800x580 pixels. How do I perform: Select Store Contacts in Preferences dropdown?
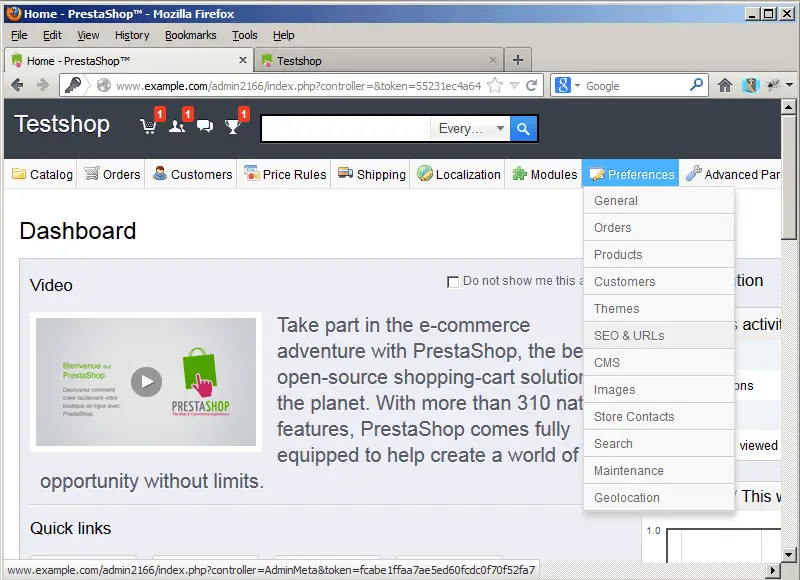click(659, 417)
